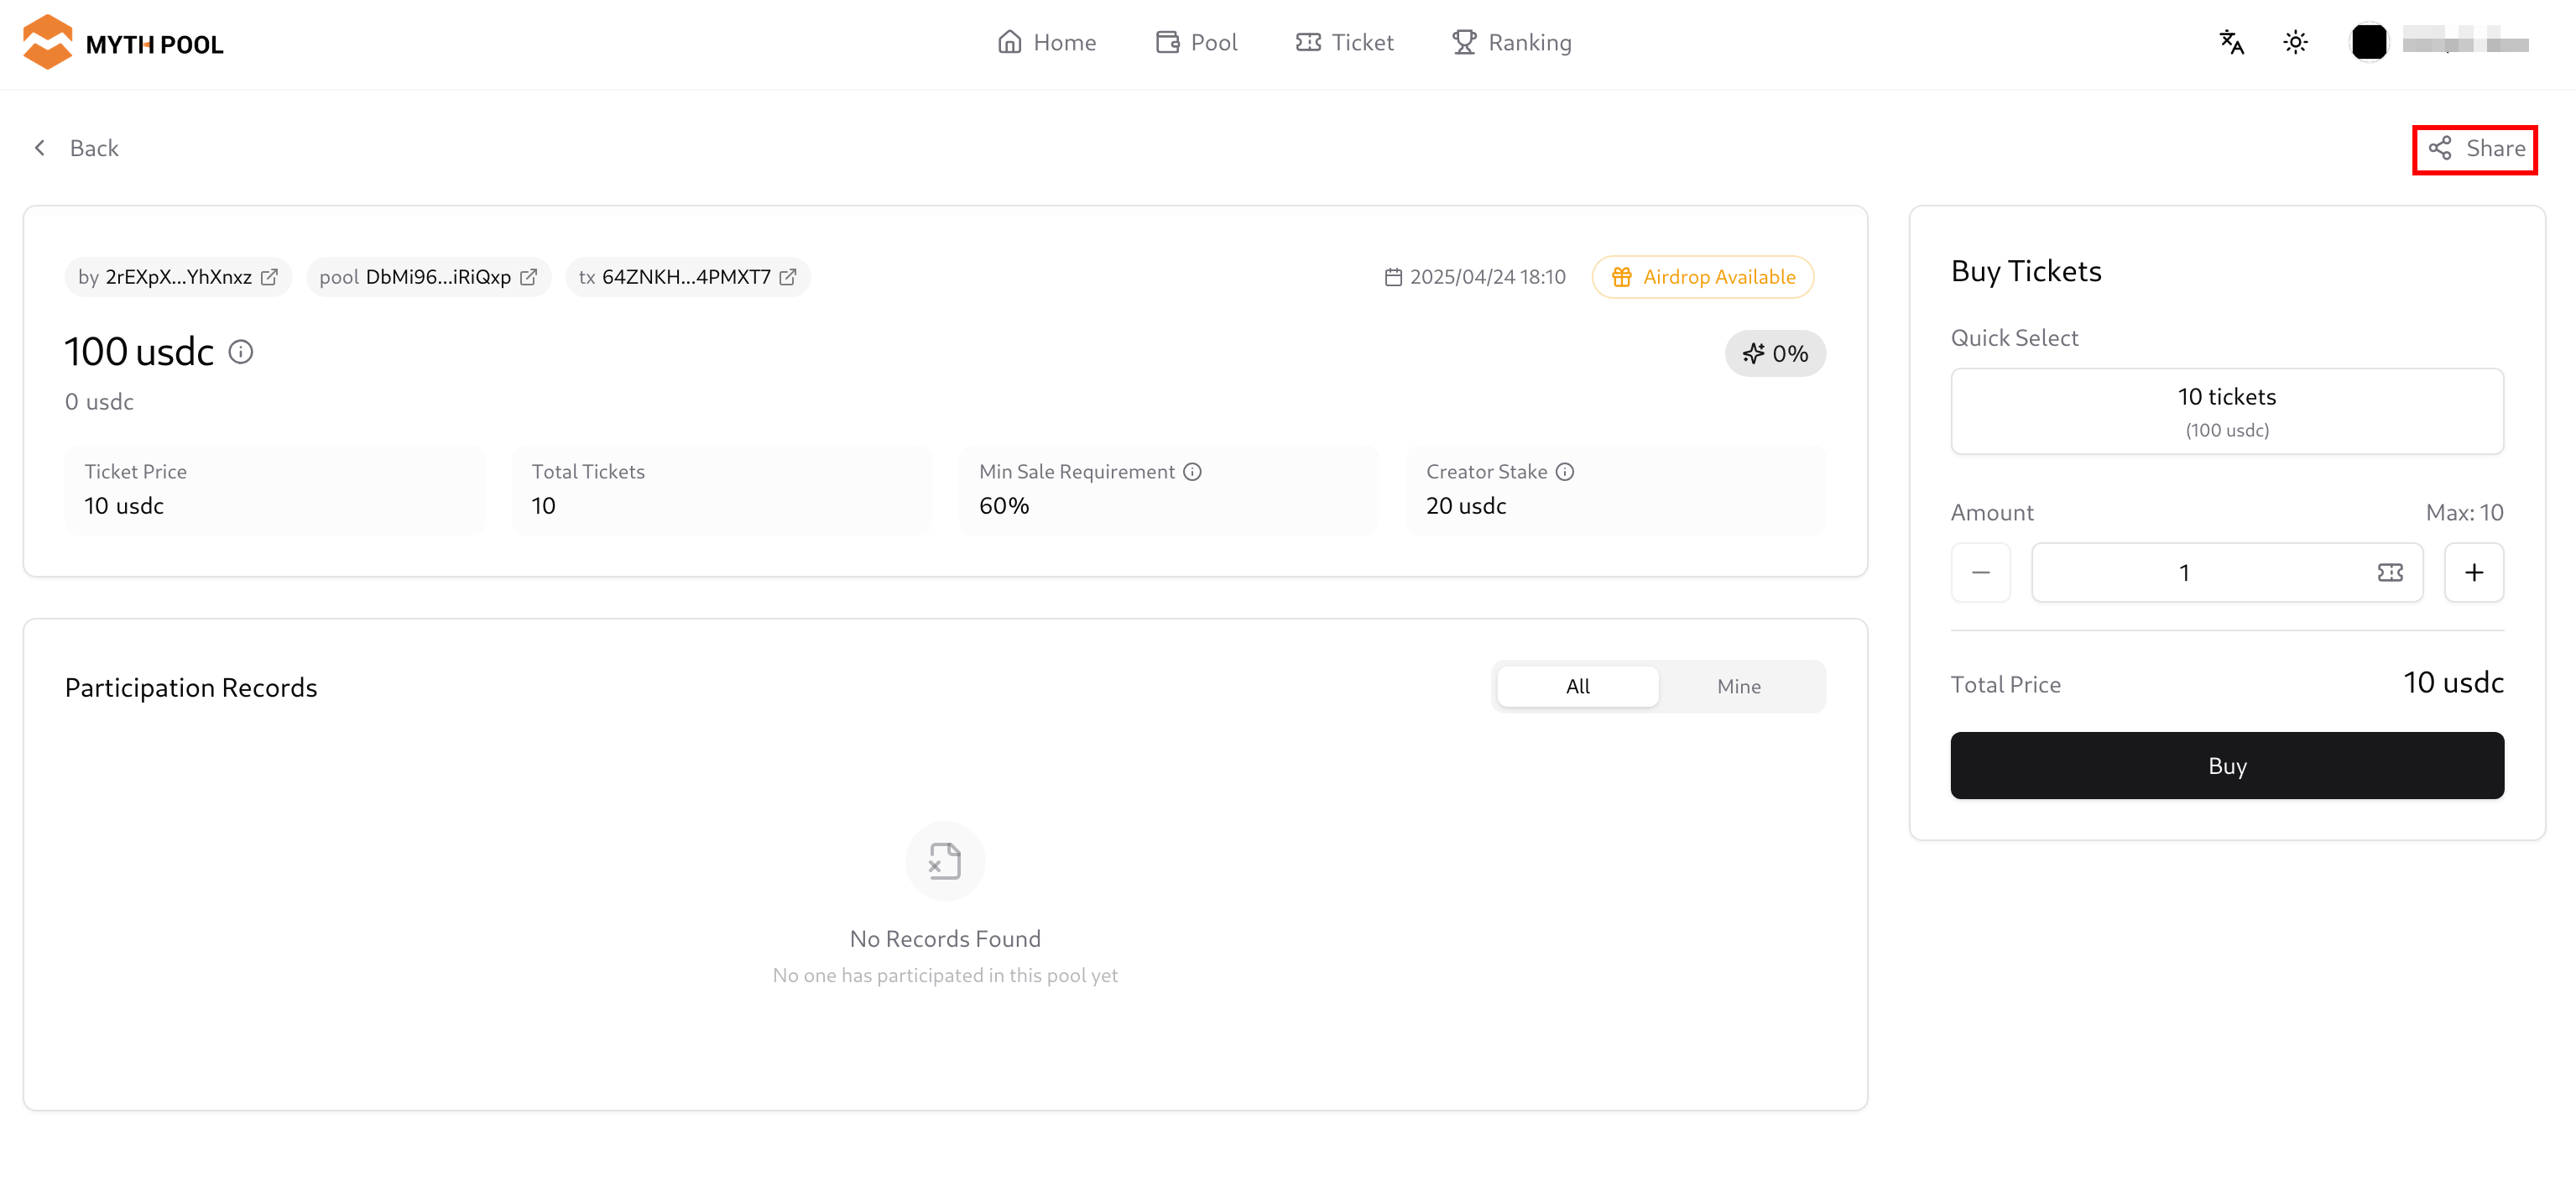Increase ticket amount with plus button
This screenshot has height=1197, width=2576.
click(2474, 573)
